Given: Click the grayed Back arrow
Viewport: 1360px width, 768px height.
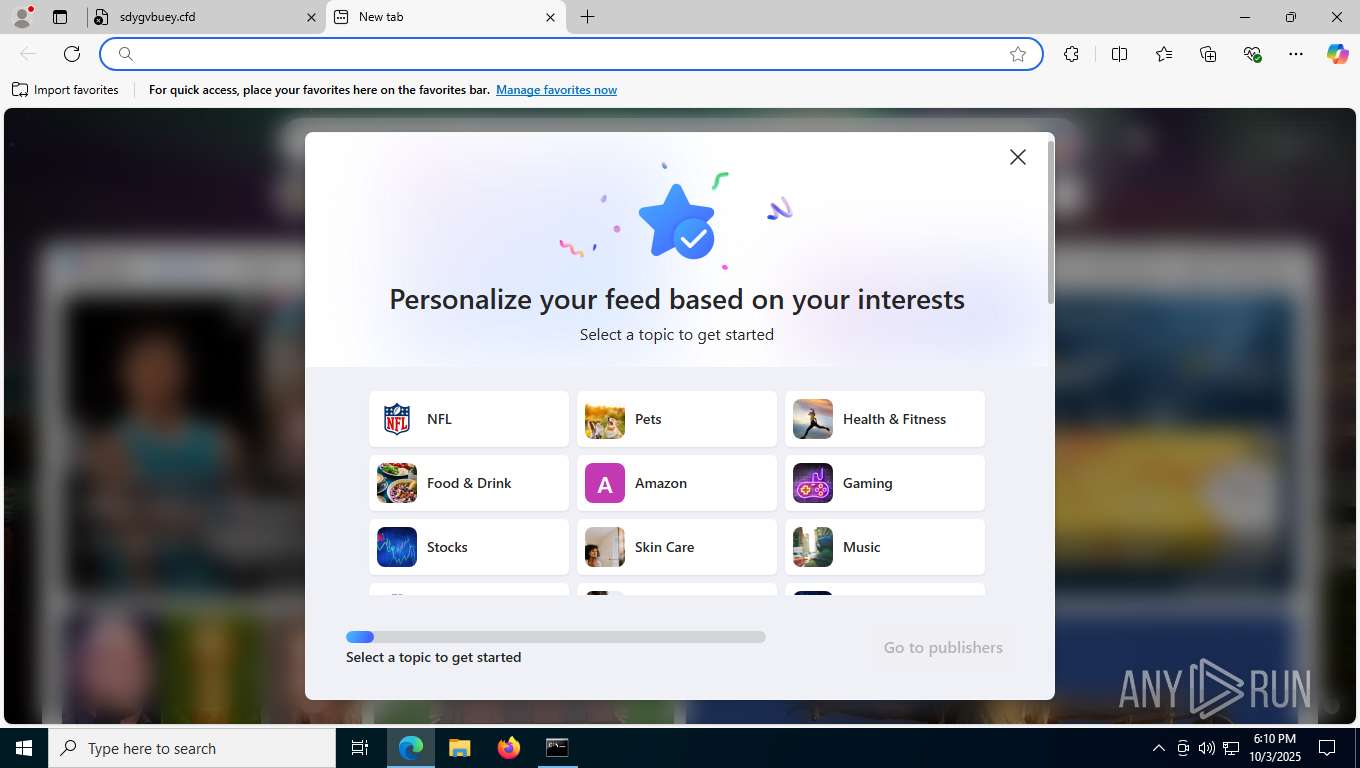Looking at the screenshot, I should (28, 54).
